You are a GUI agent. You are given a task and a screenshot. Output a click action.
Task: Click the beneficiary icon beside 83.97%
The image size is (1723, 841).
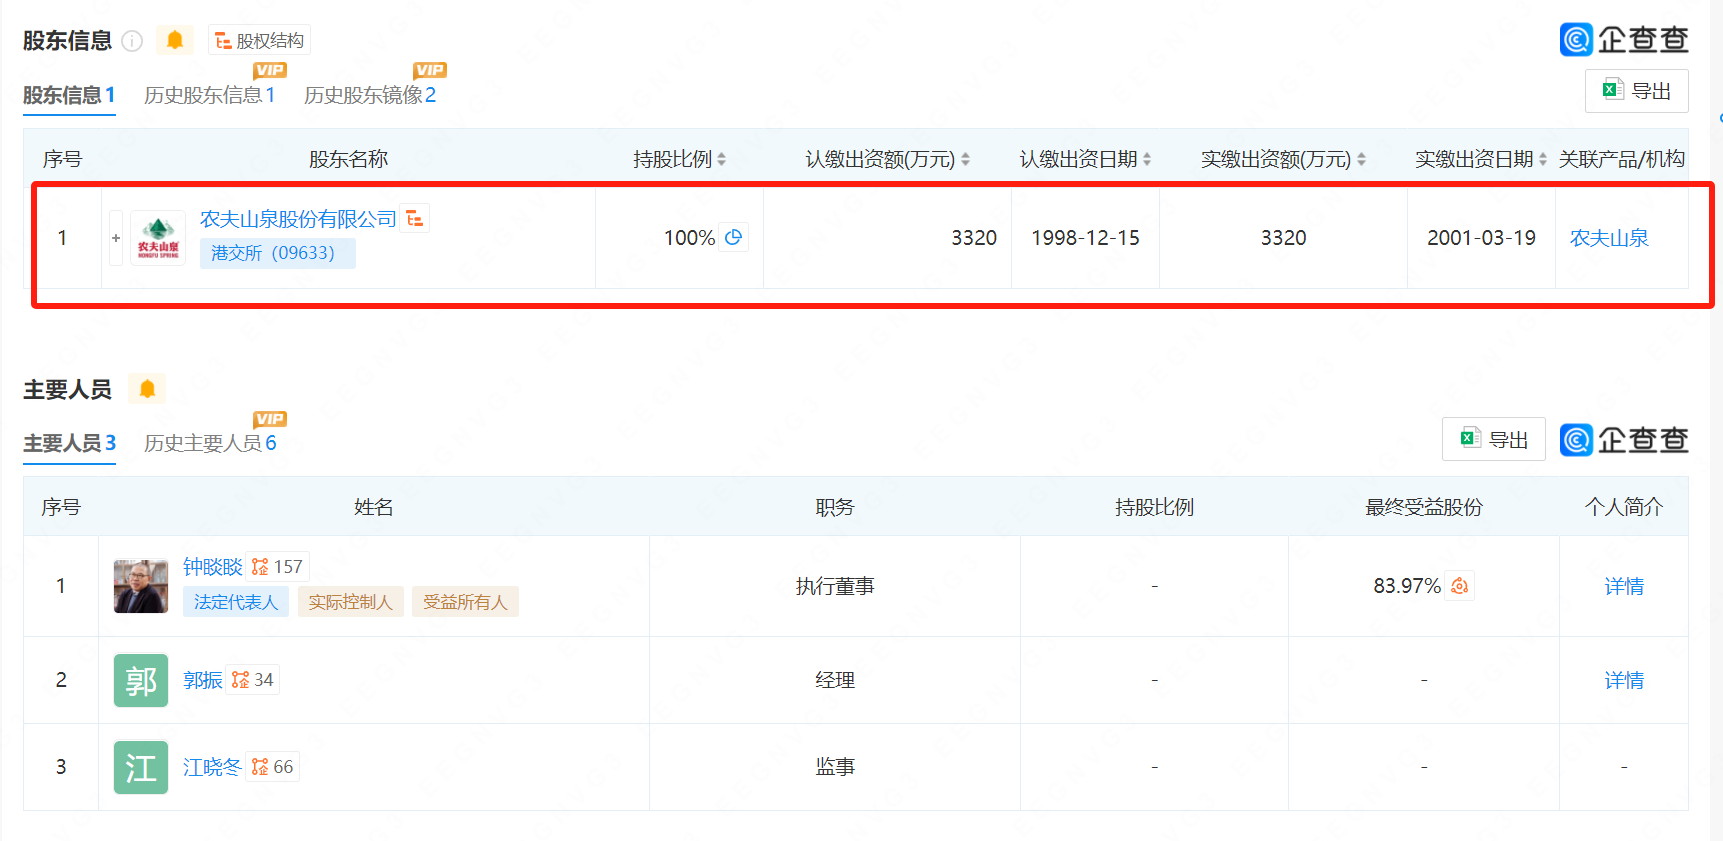(1460, 586)
